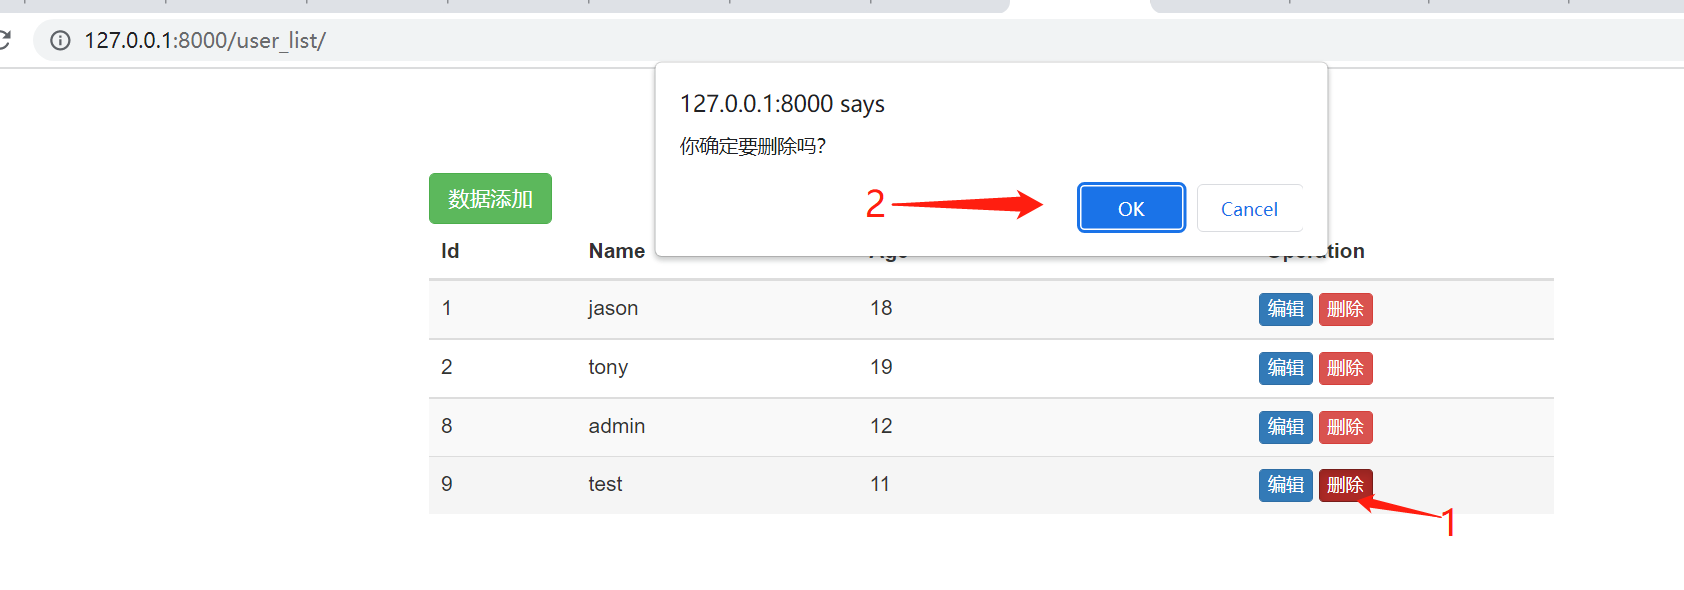This screenshot has width=1684, height=590.
Task: Click the browser reload icon
Action: [x=4, y=41]
